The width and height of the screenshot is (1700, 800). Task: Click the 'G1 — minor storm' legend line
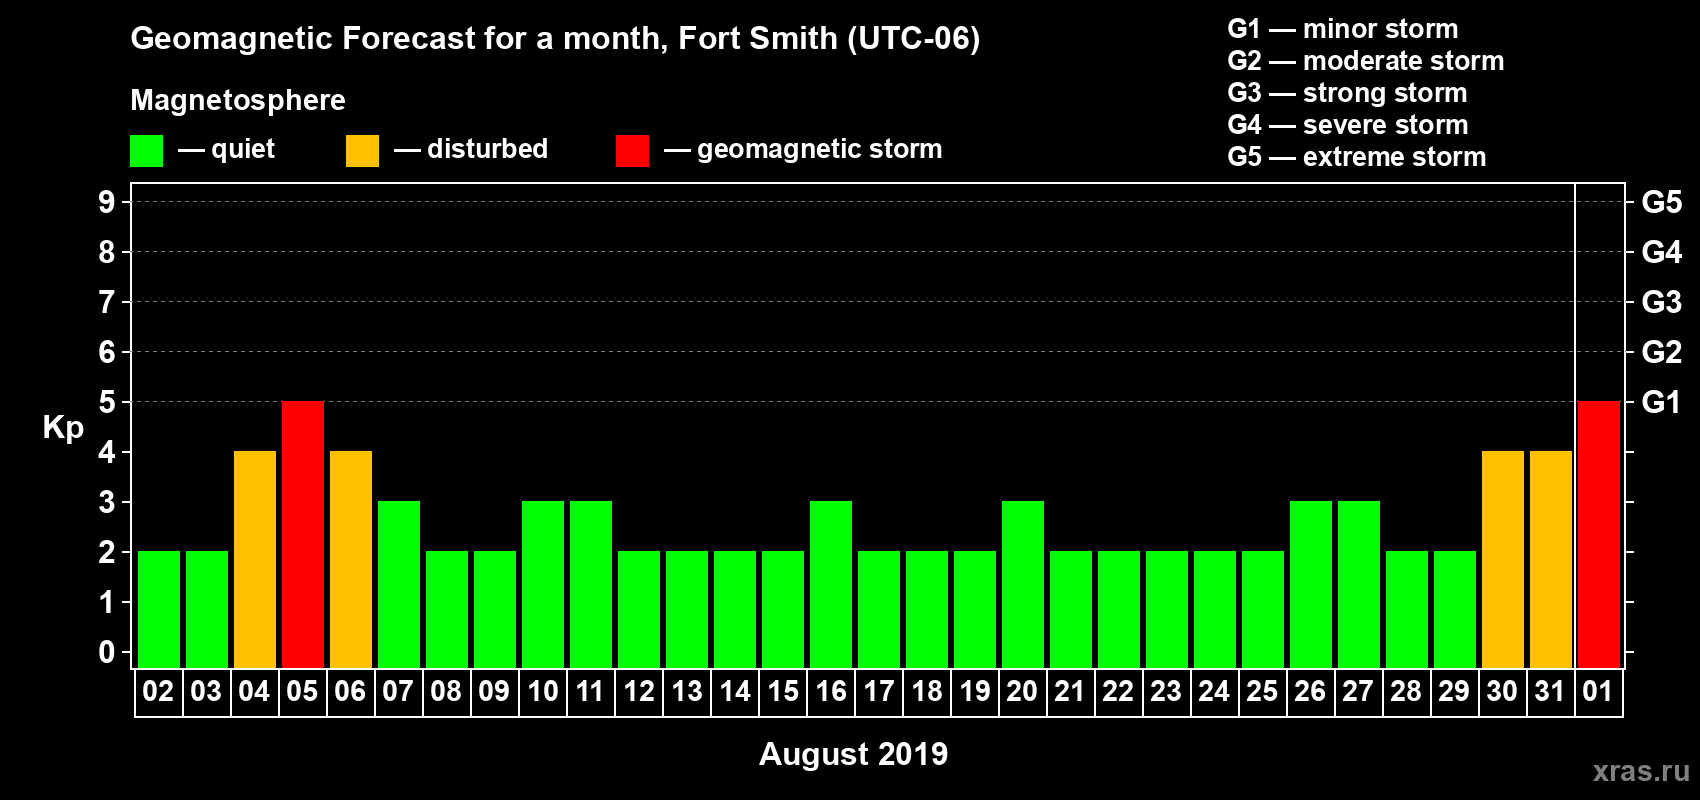[1342, 29]
